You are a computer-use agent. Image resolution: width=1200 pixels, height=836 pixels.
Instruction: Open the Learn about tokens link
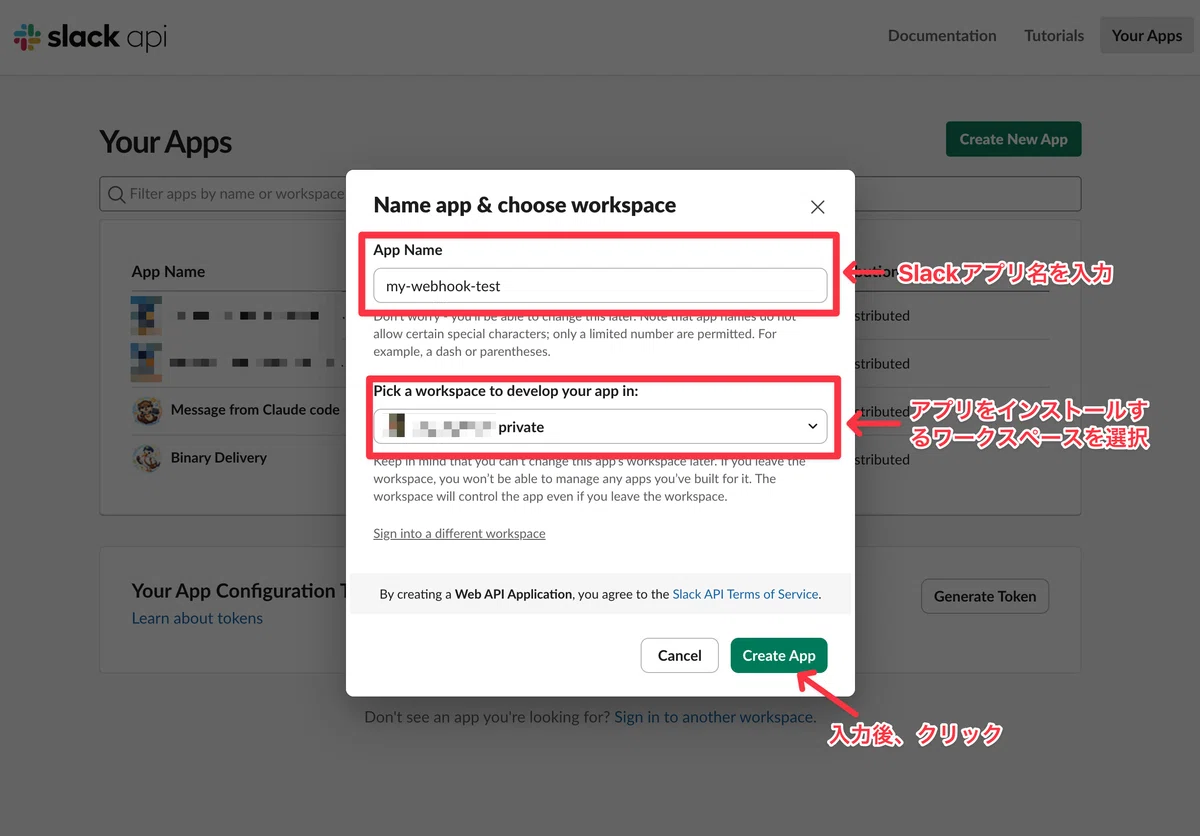(x=197, y=618)
